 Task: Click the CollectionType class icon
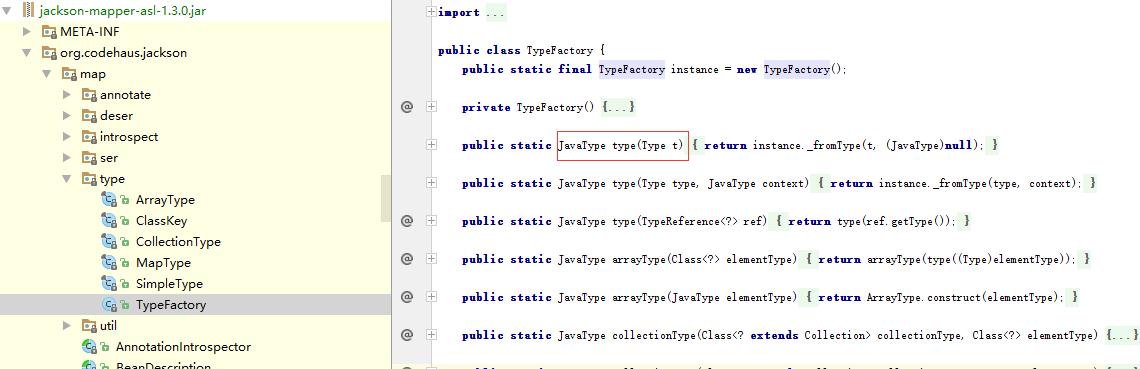click(109, 242)
